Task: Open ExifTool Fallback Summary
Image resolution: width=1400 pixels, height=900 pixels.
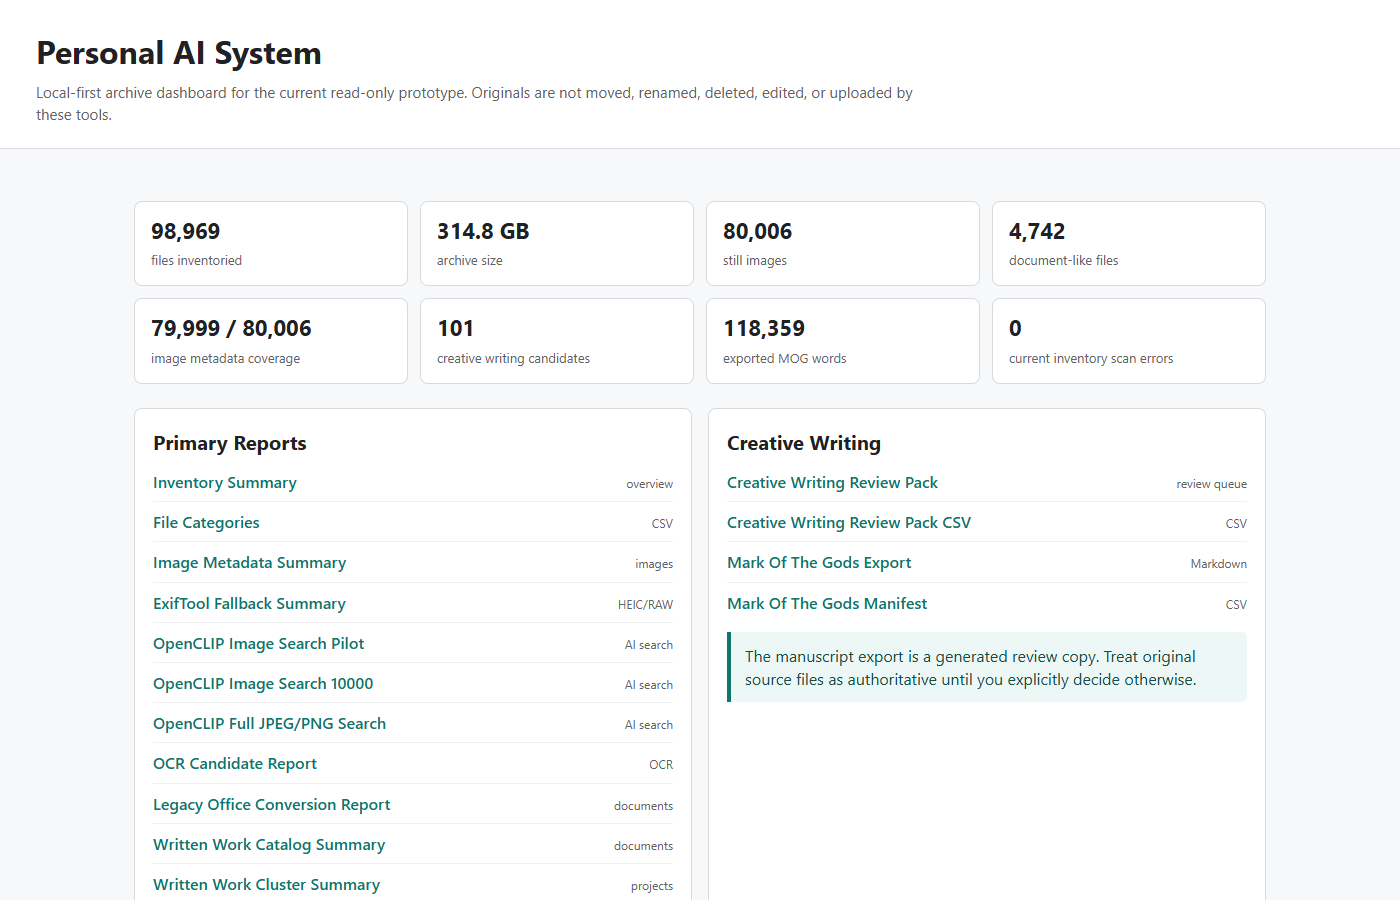Action: (249, 604)
